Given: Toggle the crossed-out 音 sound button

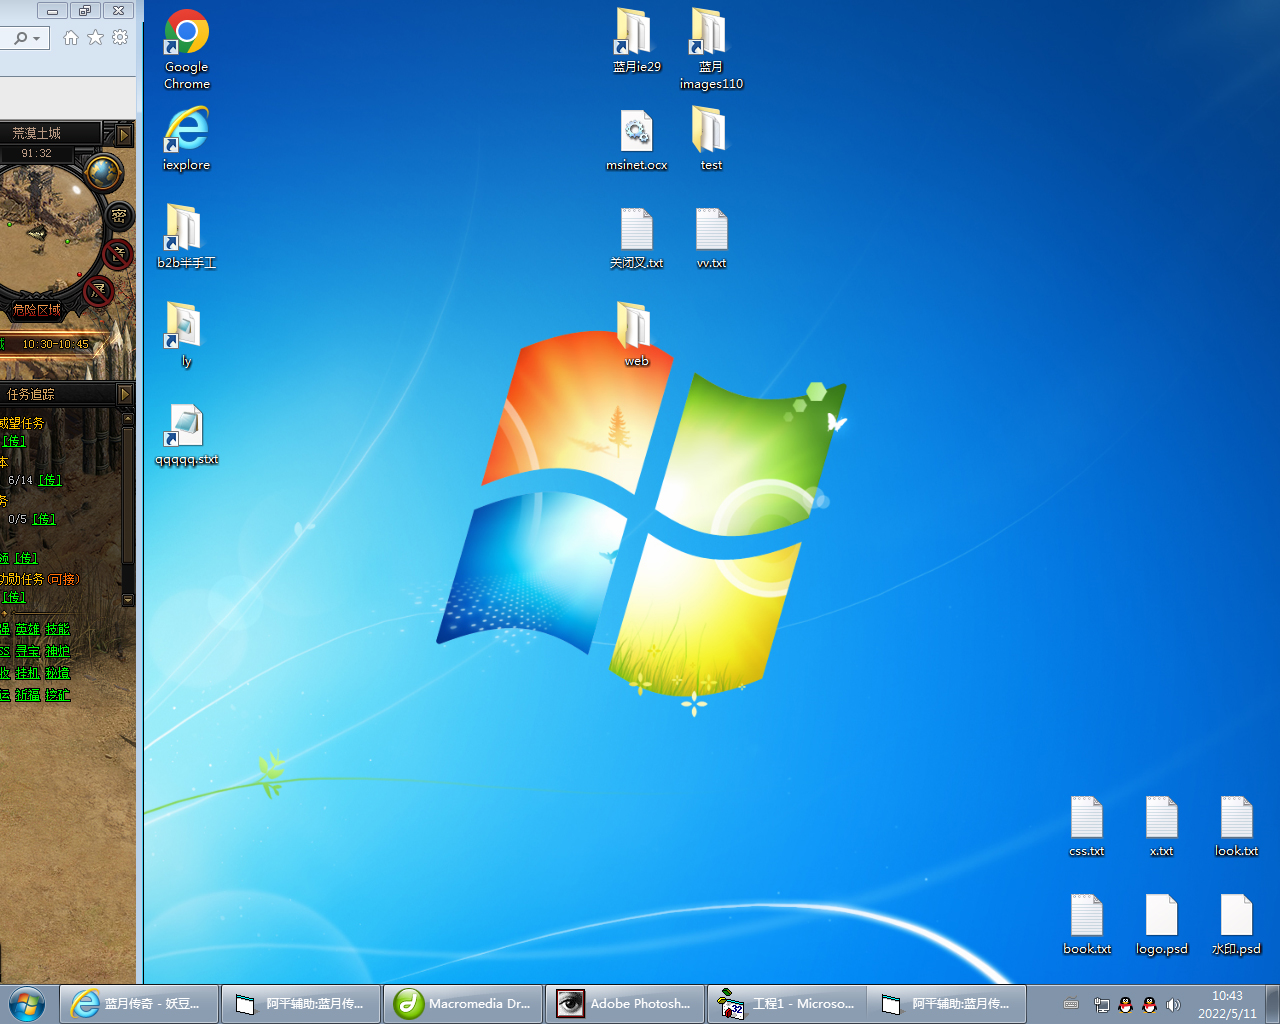Looking at the screenshot, I should point(118,255).
